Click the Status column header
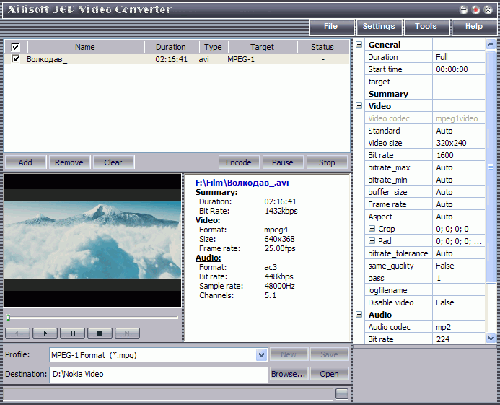Image resolution: width=500 pixels, height=405 pixels. [x=323, y=47]
